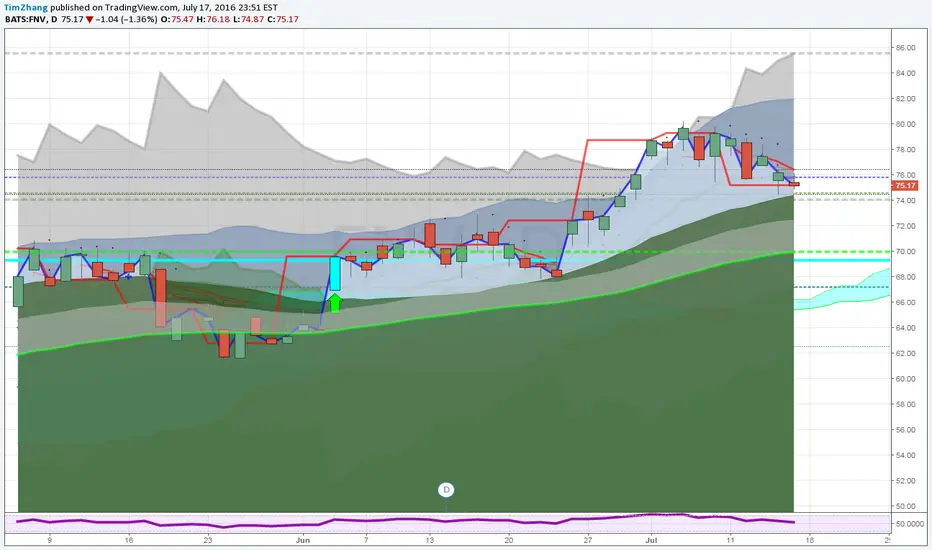Image resolution: width=932 pixels, height=550 pixels.
Task: Click the 86.00 price axis label
Action: click(905, 48)
